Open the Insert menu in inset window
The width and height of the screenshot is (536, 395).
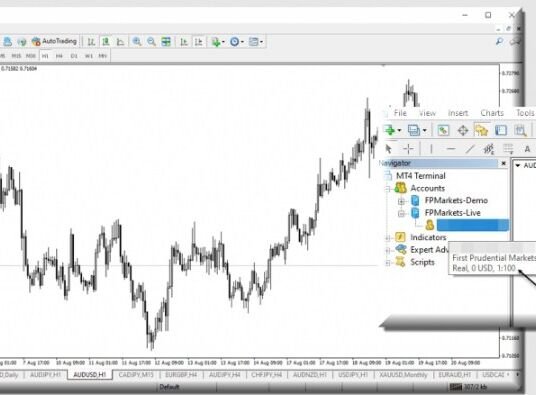[x=458, y=113]
